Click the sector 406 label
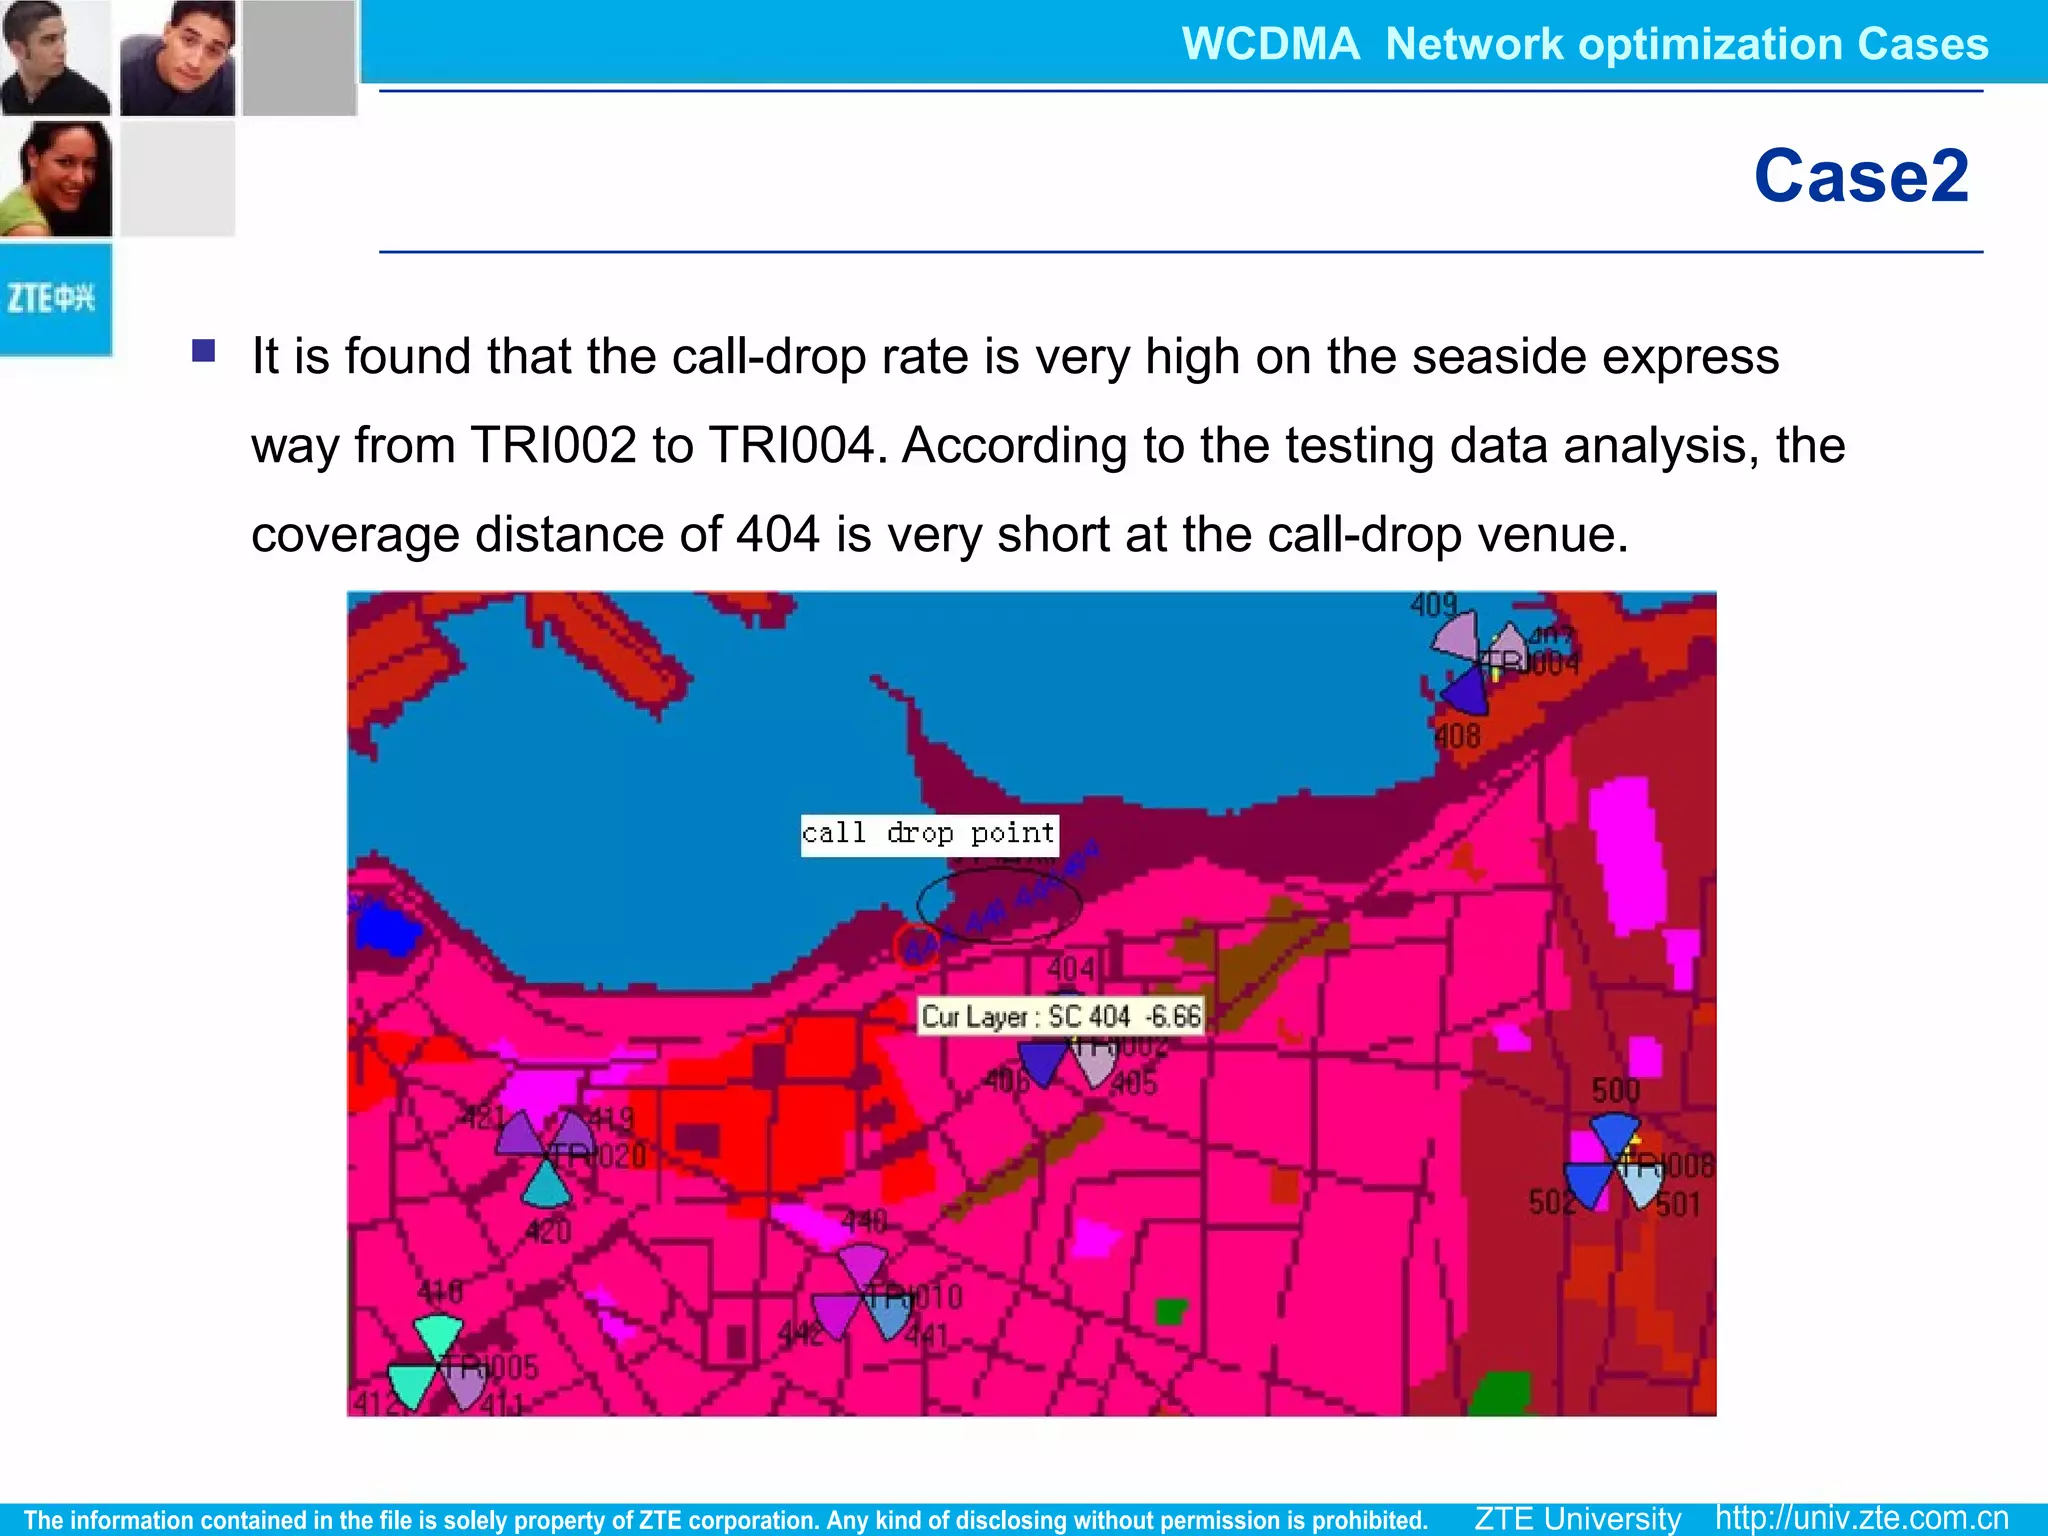This screenshot has width=2048, height=1536. [1006, 1081]
